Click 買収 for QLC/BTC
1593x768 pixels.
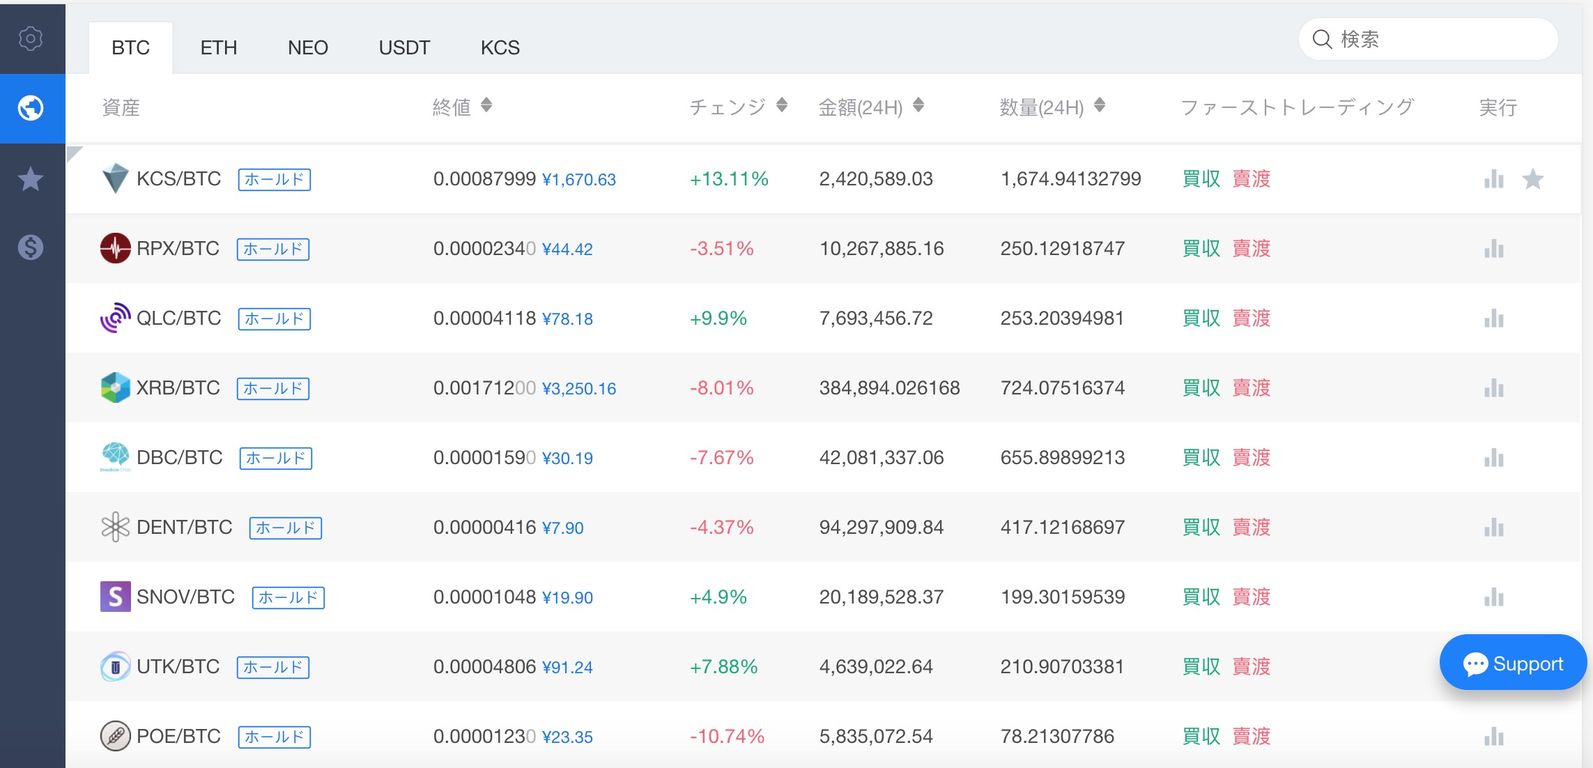coord(1201,318)
